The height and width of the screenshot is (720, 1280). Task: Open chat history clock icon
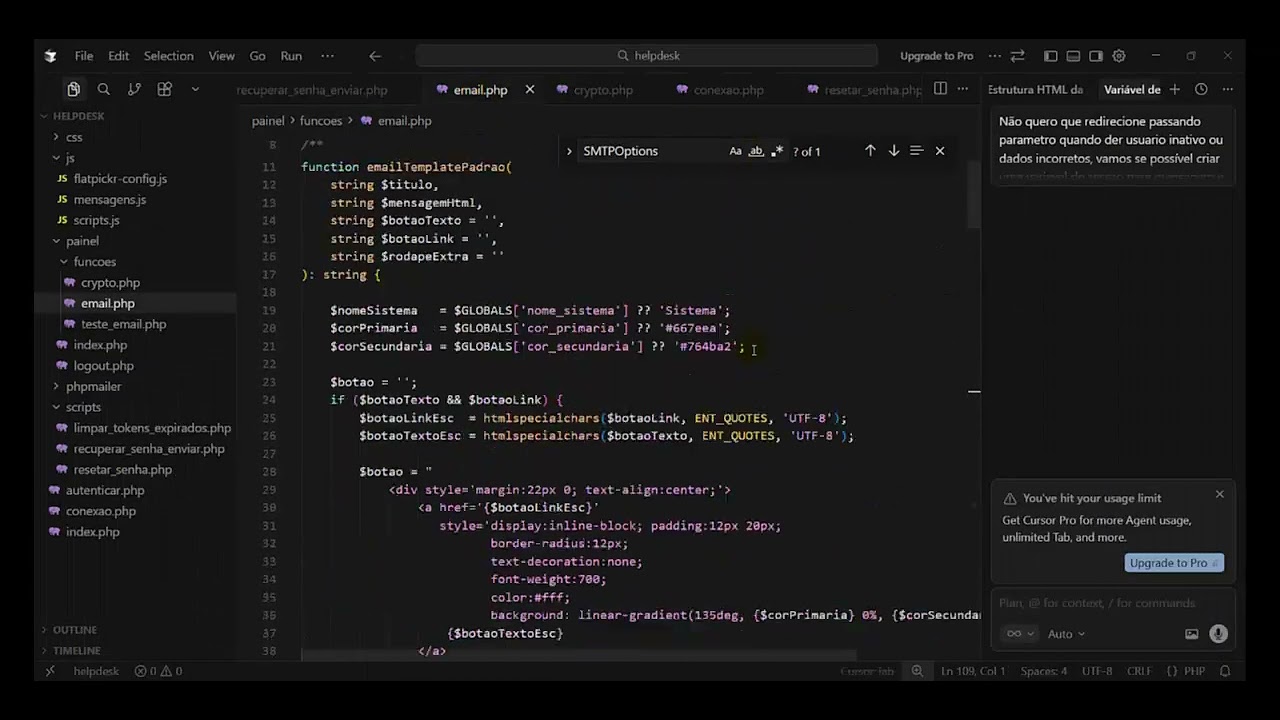click(1201, 89)
